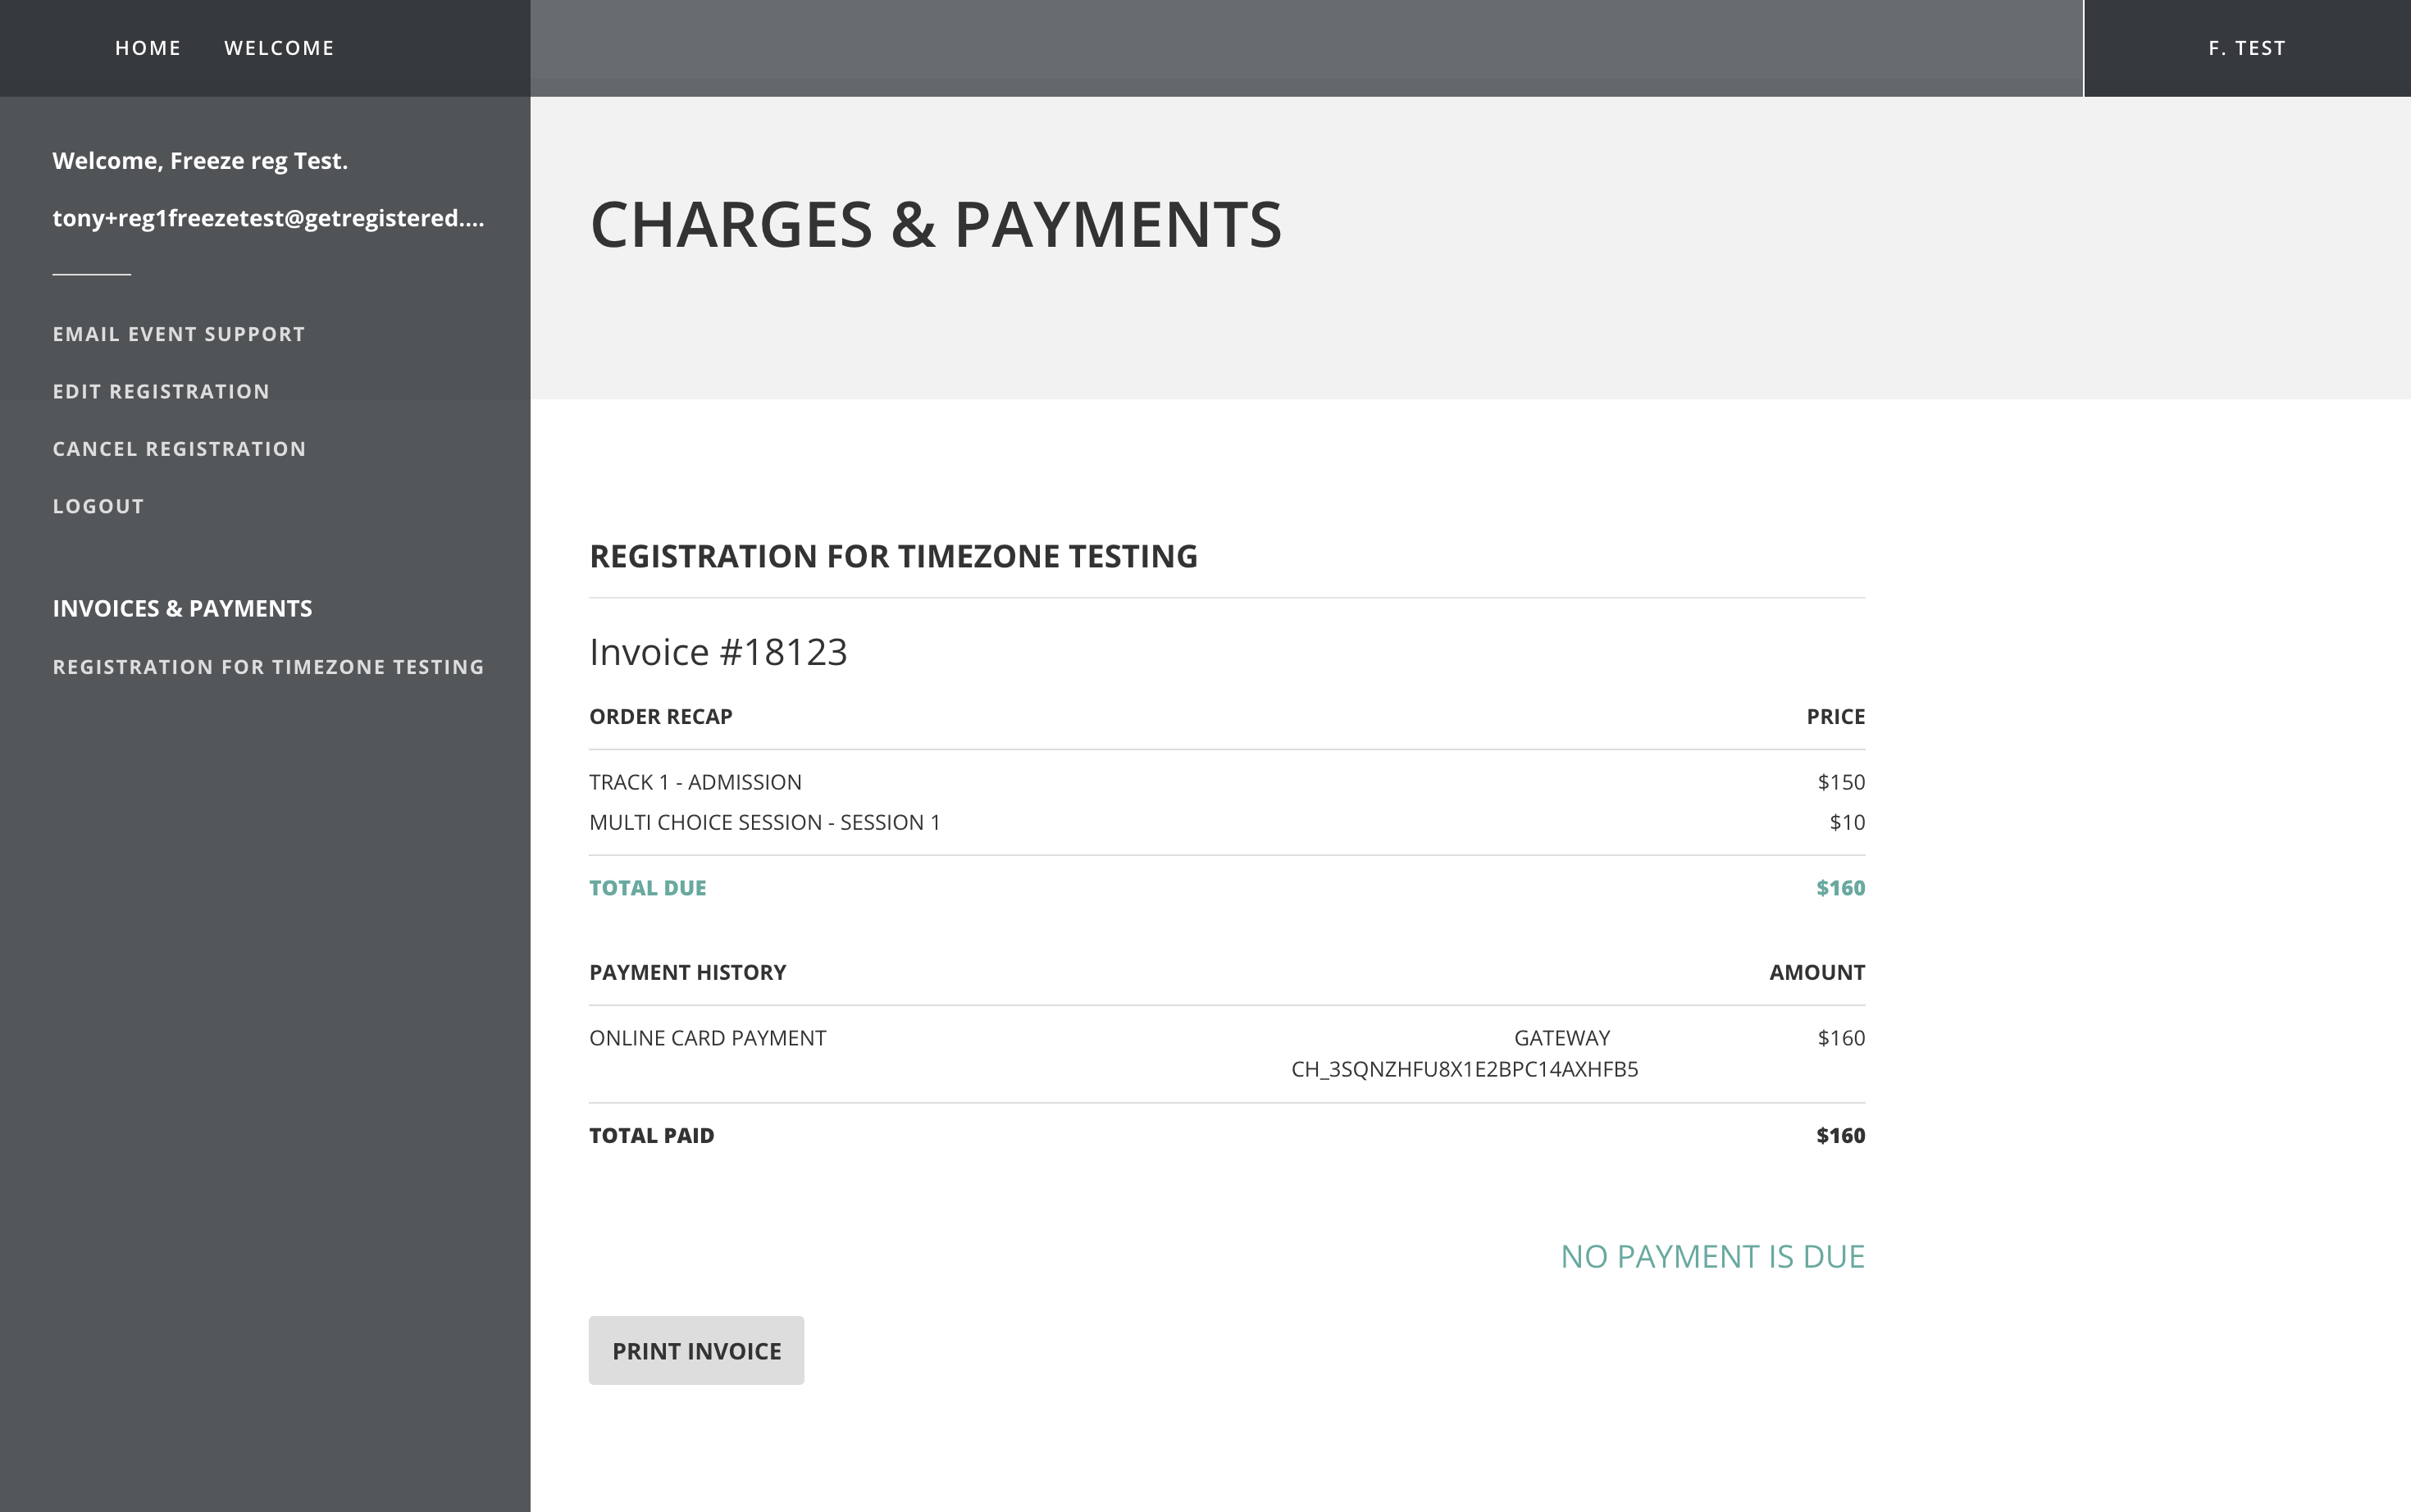The height and width of the screenshot is (1512, 2411).
Task: Open the F. TEST user menu
Action: (x=2246, y=48)
